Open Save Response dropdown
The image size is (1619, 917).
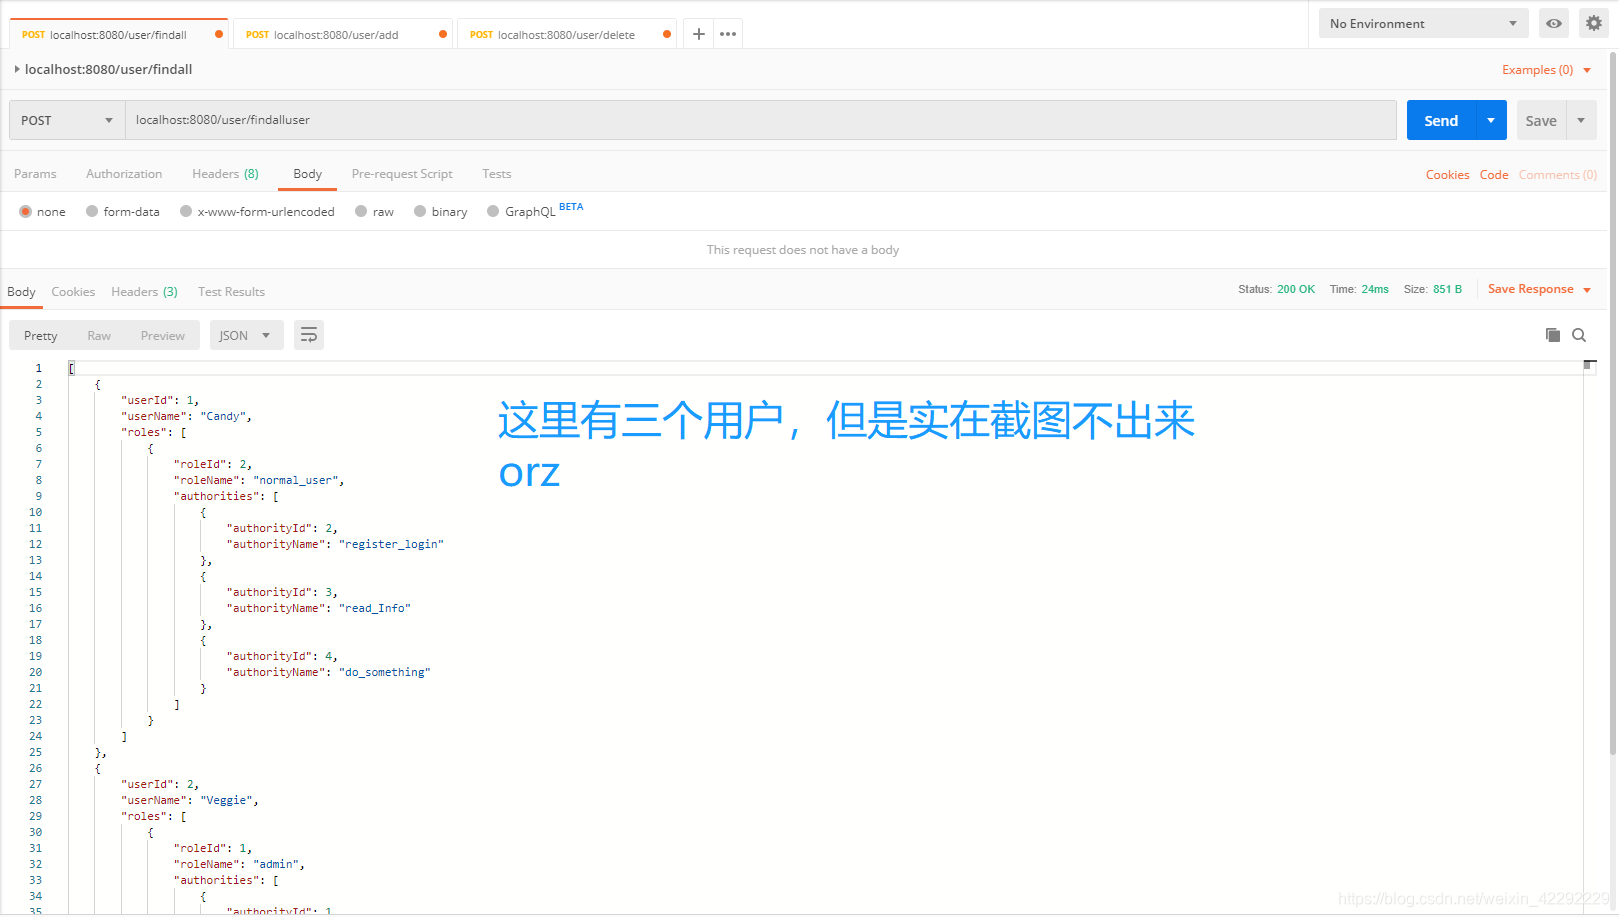point(1540,289)
